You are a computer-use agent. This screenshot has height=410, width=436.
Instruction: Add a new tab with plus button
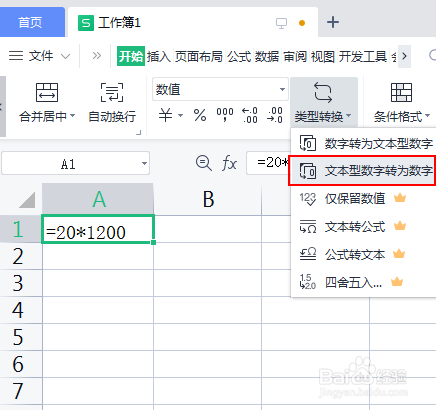click(333, 22)
